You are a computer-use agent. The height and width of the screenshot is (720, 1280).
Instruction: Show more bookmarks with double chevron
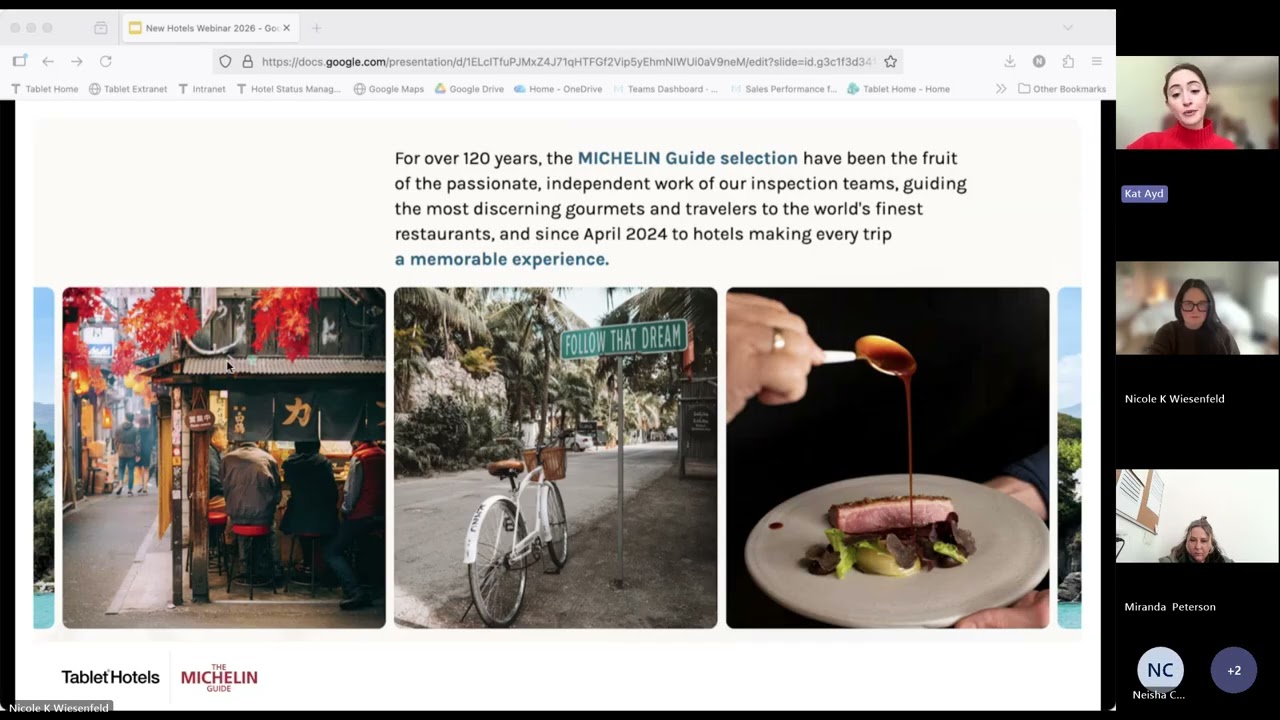click(x=1000, y=89)
